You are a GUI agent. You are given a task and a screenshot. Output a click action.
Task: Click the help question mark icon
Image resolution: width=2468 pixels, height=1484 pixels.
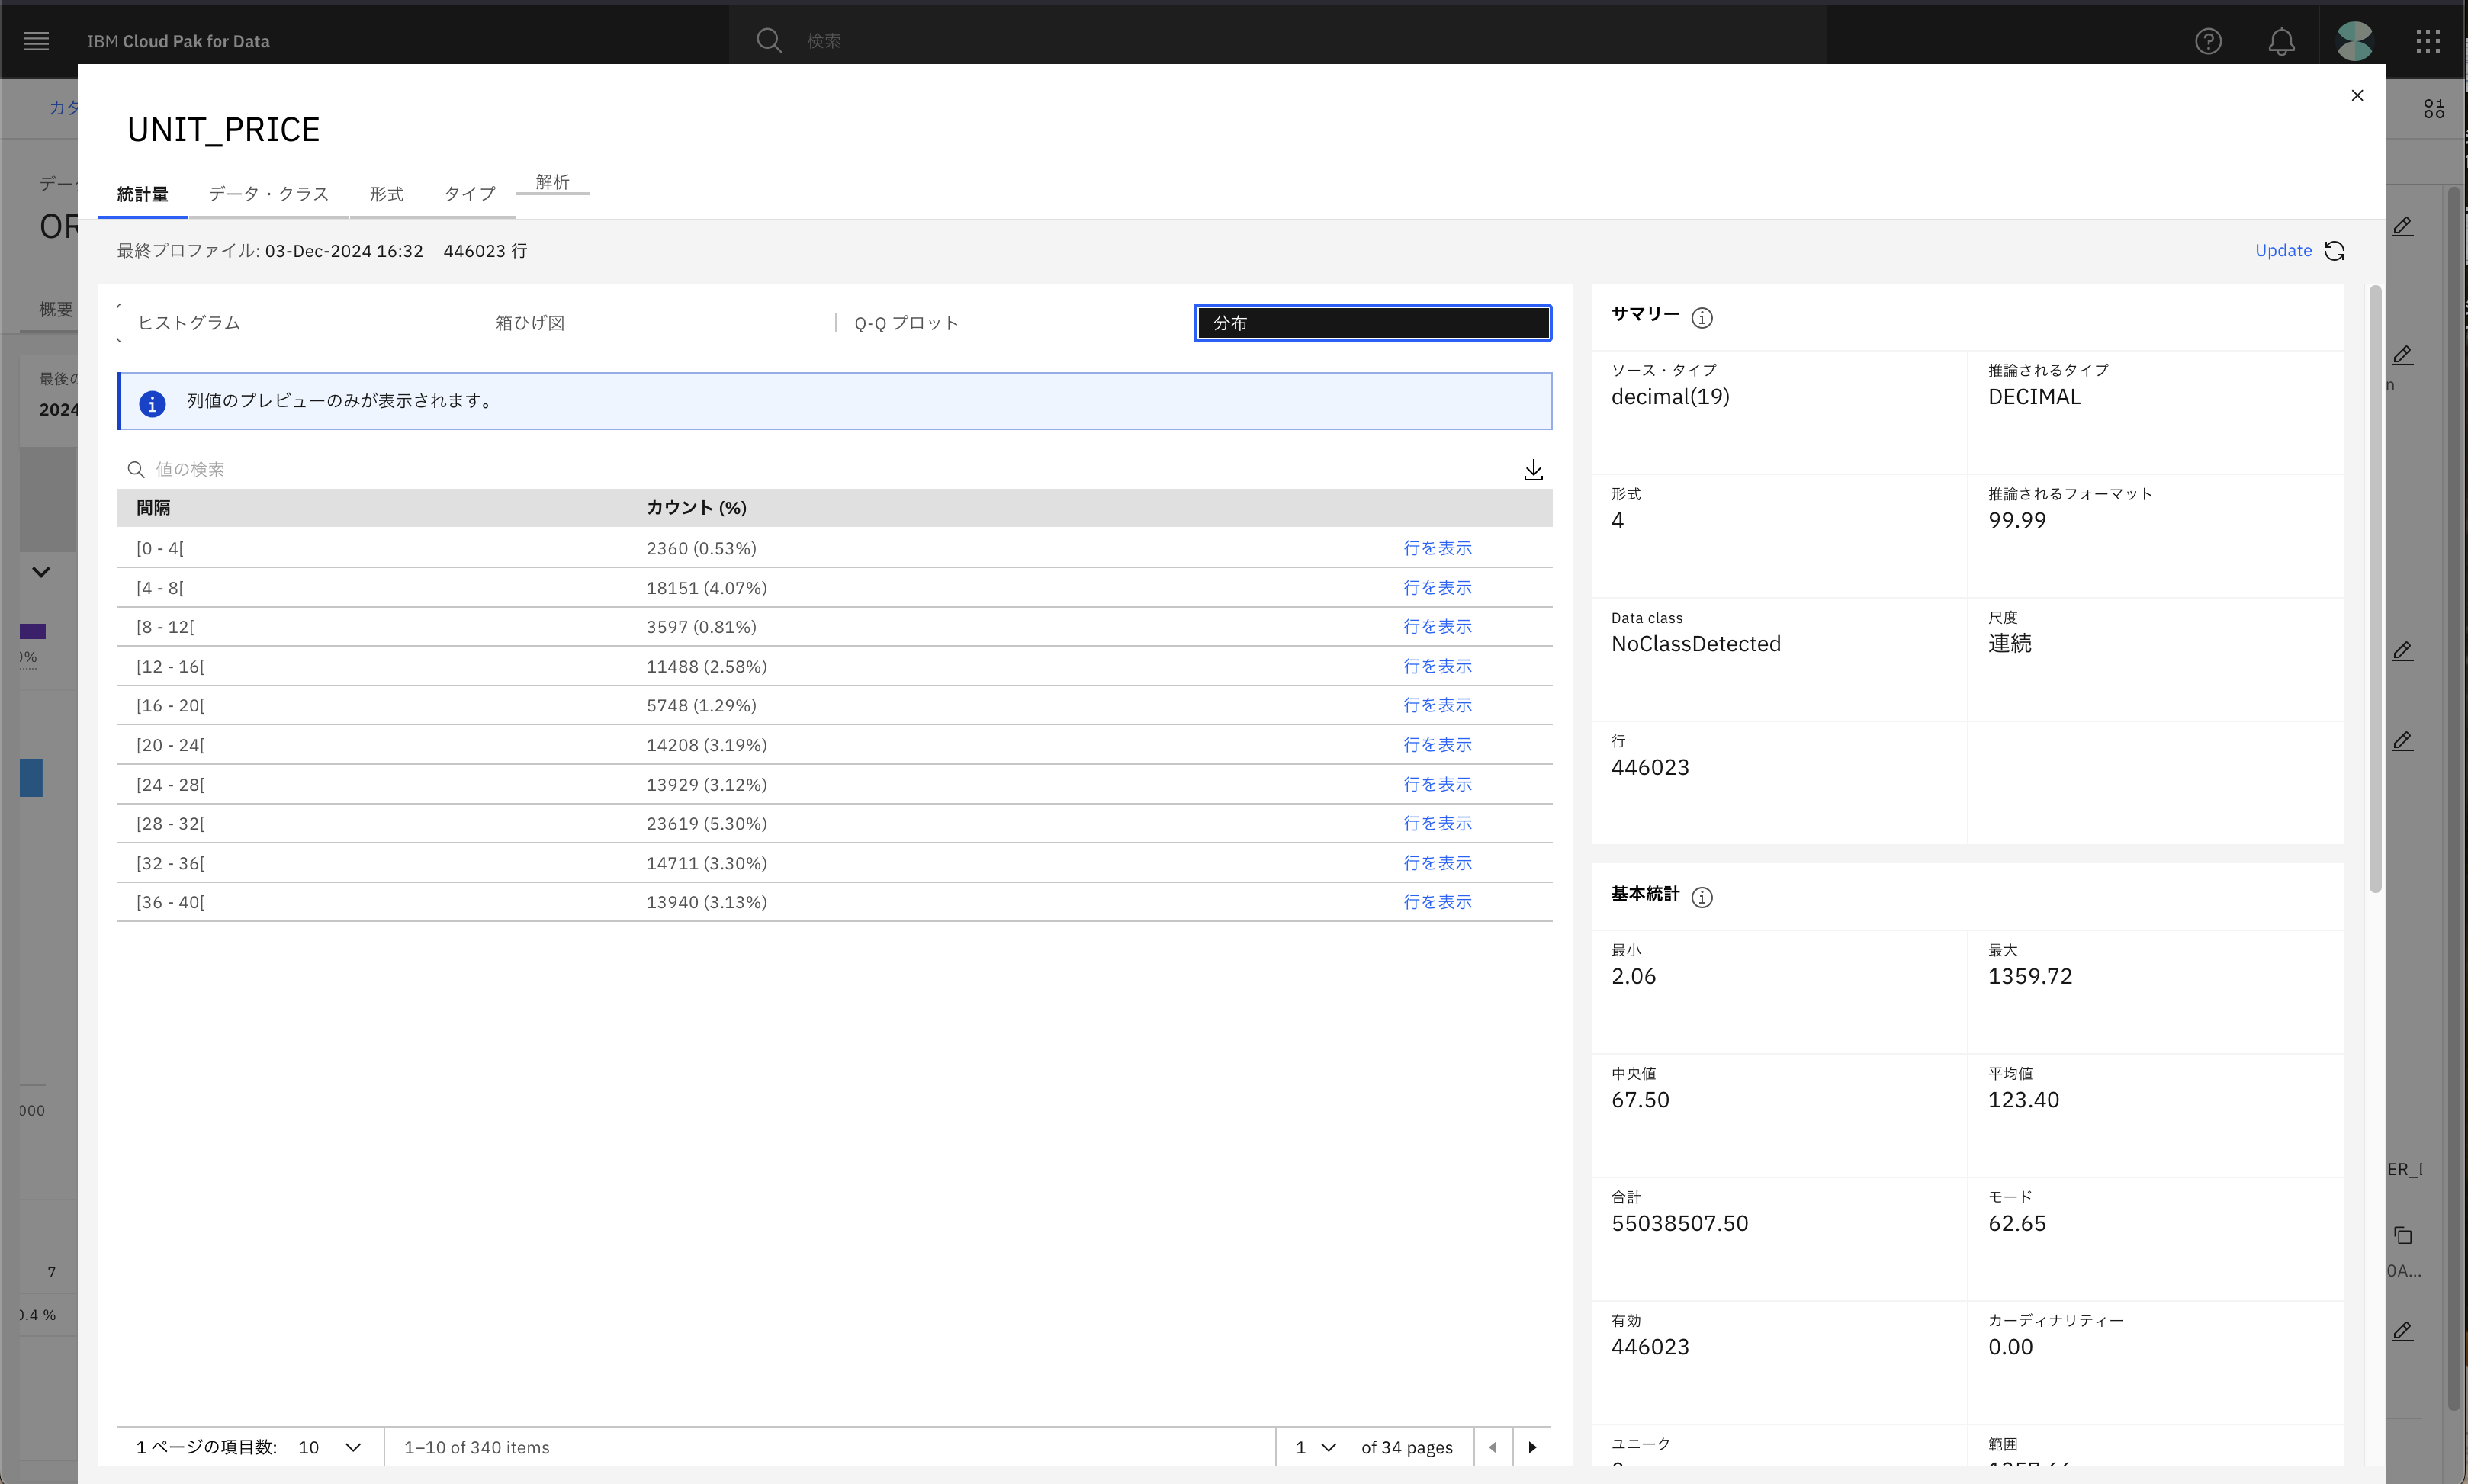coord(2208,41)
